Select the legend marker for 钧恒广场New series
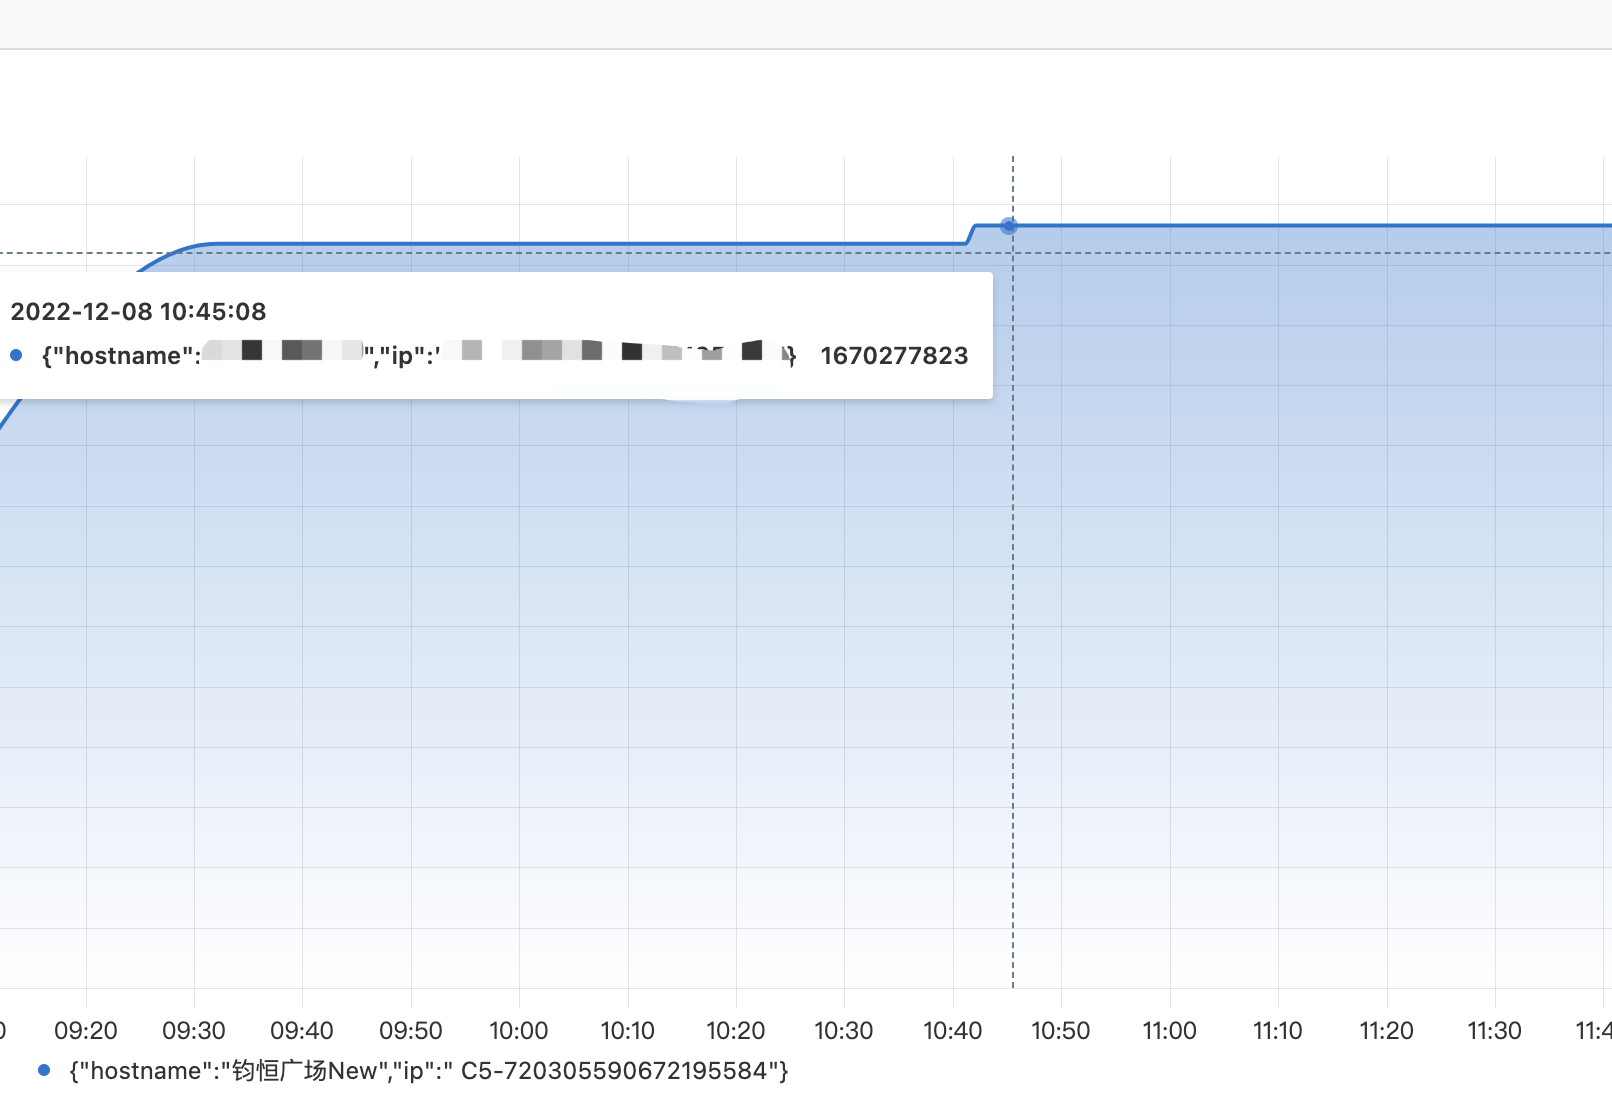Image resolution: width=1612 pixels, height=1094 pixels. click(x=43, y=1070)
